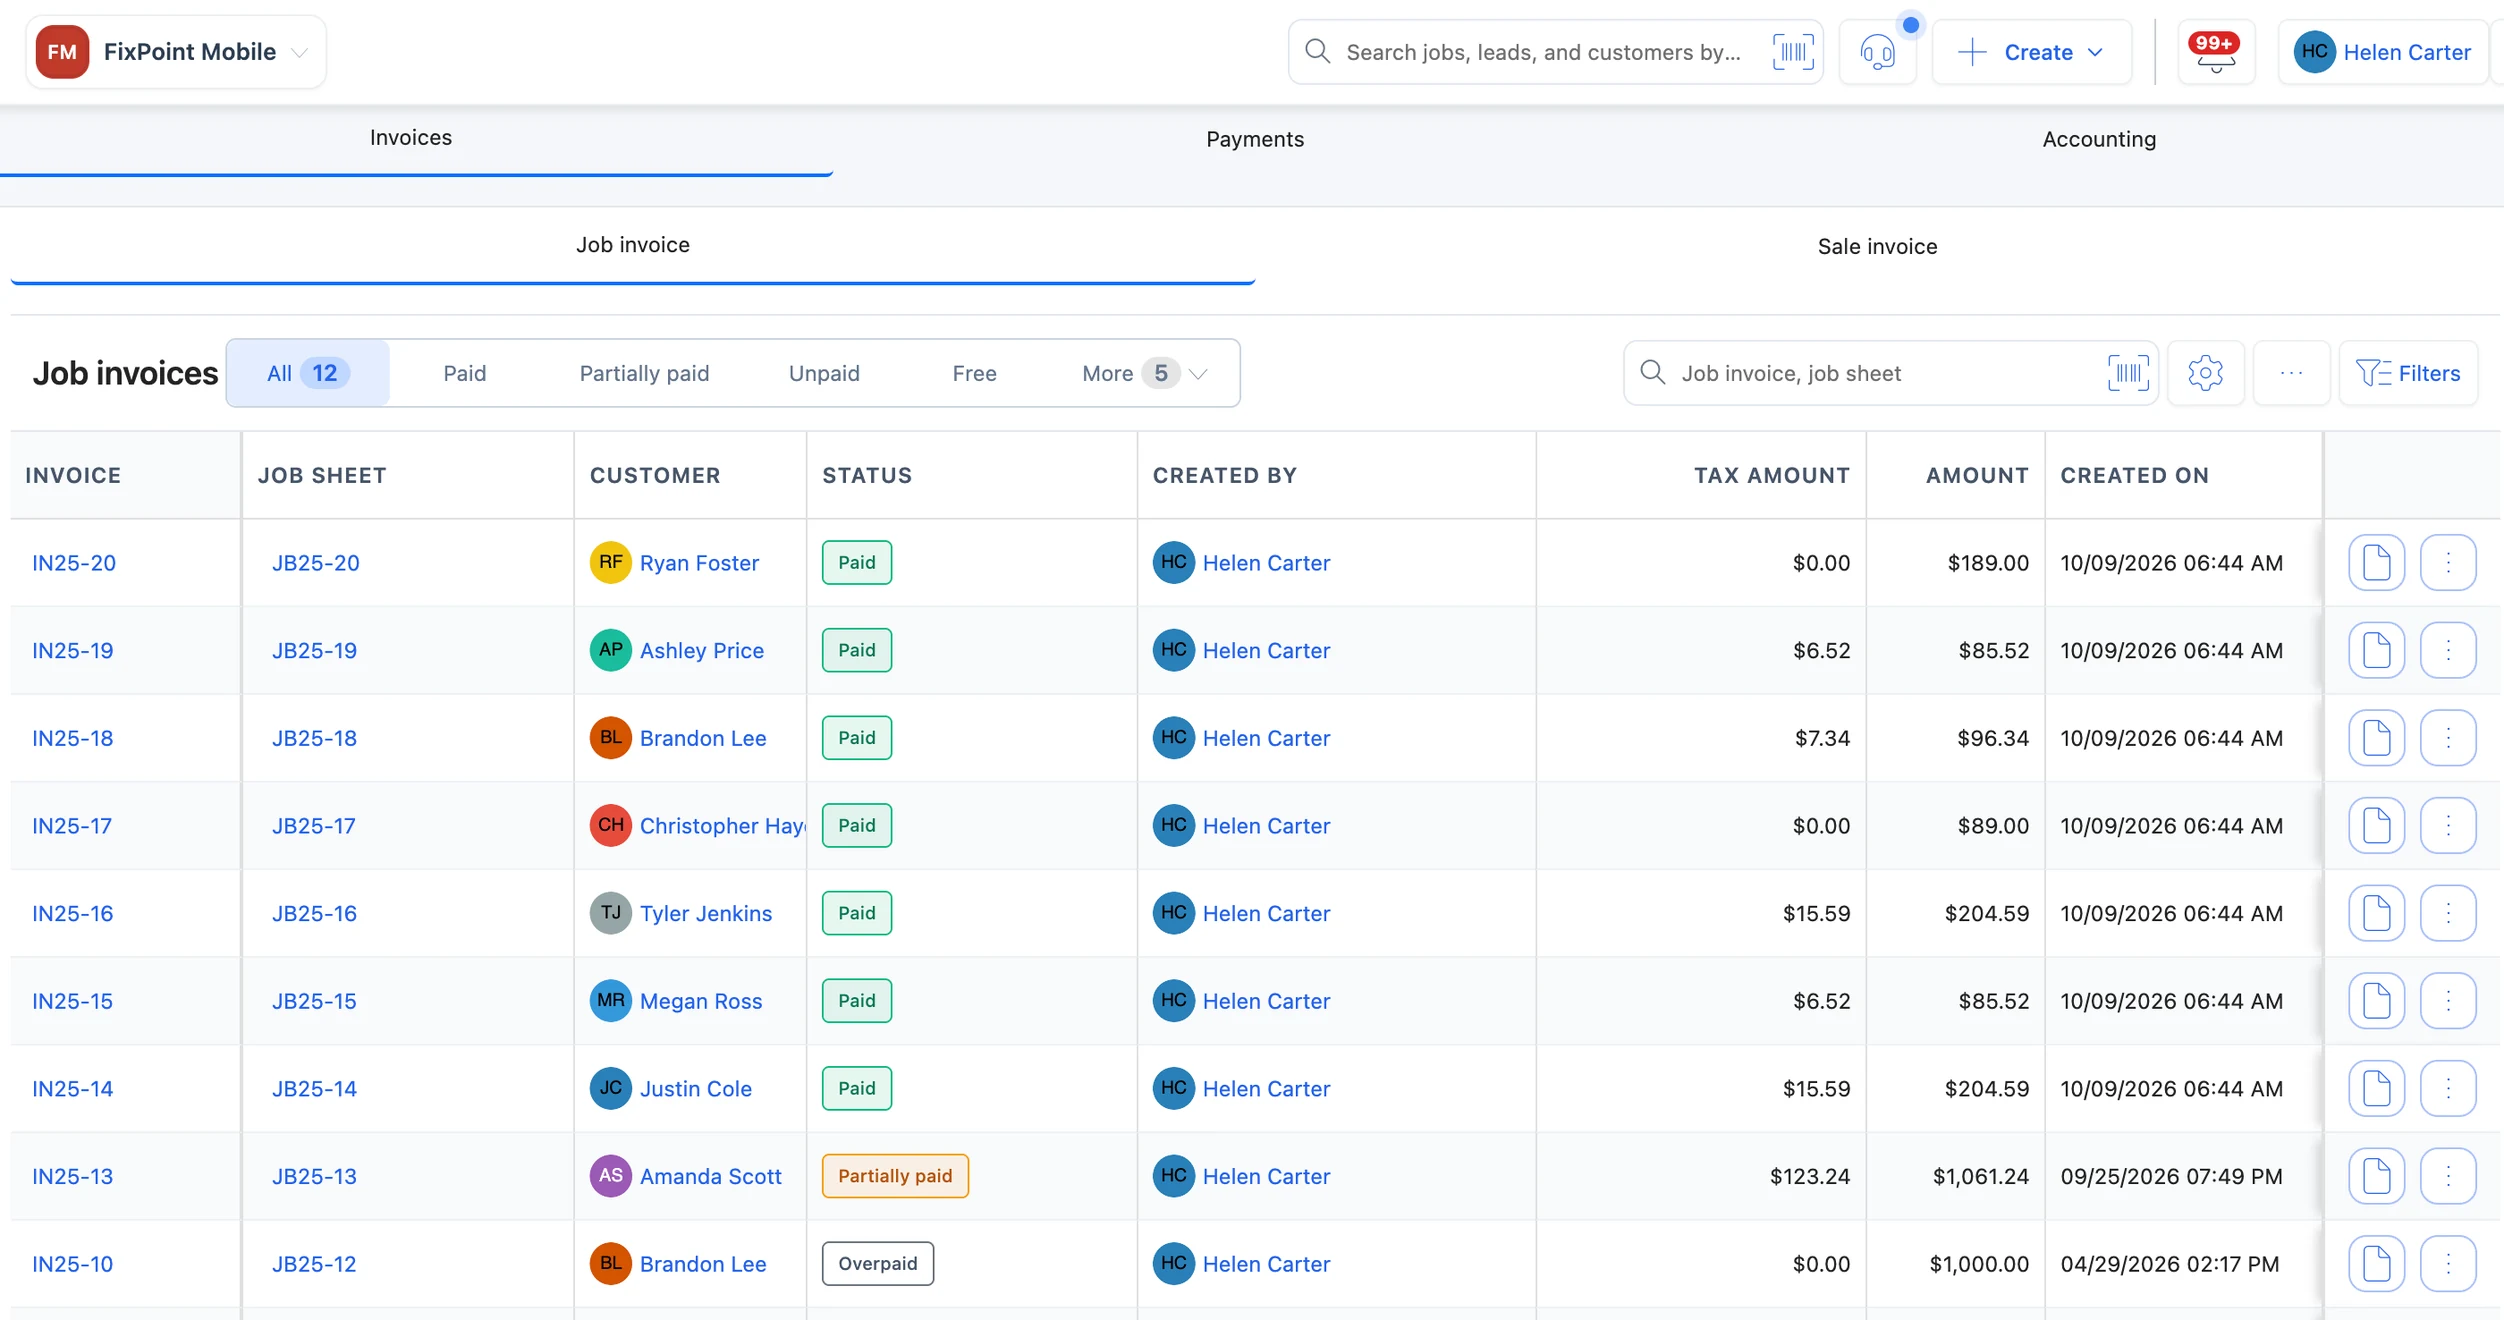Screen dimensions: 2504x1320
Task: Show All 12 invoices
Action: click(x=308, y=373)
